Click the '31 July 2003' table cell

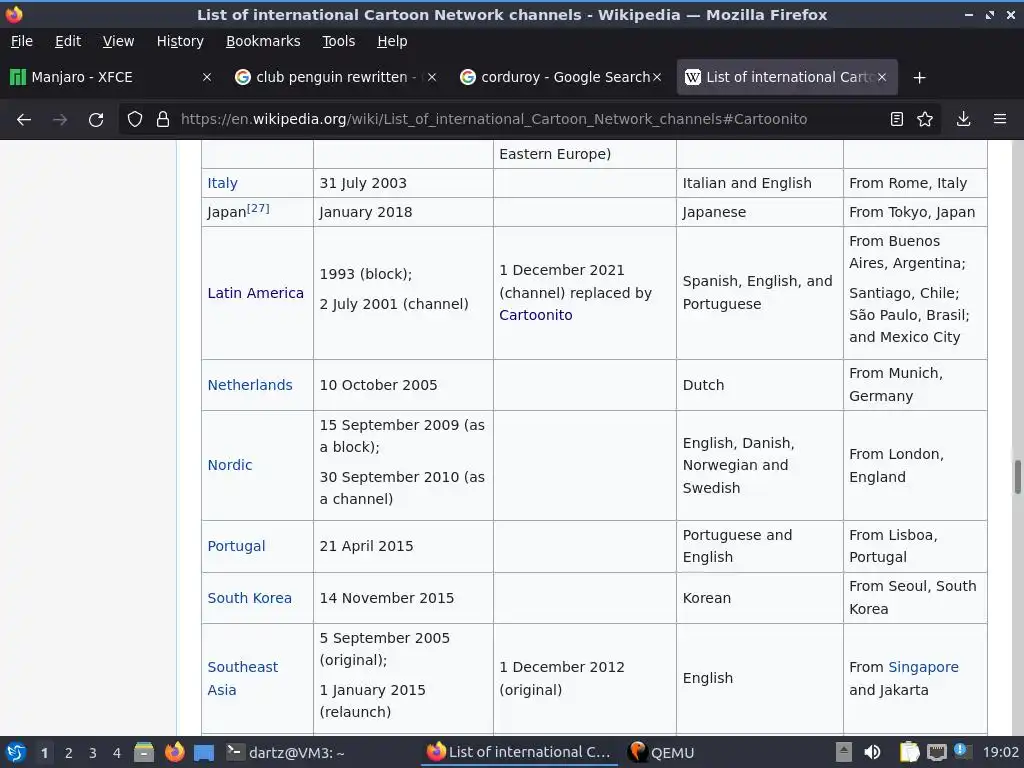(403, 184)
